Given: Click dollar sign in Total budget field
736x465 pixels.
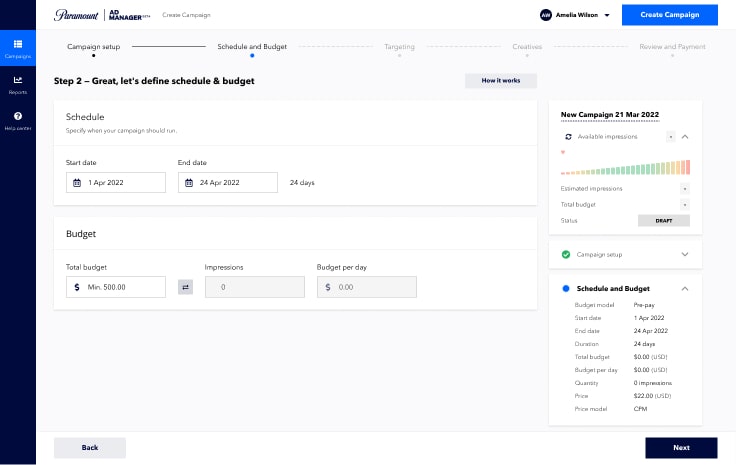Looking at the screenshot, I should (77, 287).
